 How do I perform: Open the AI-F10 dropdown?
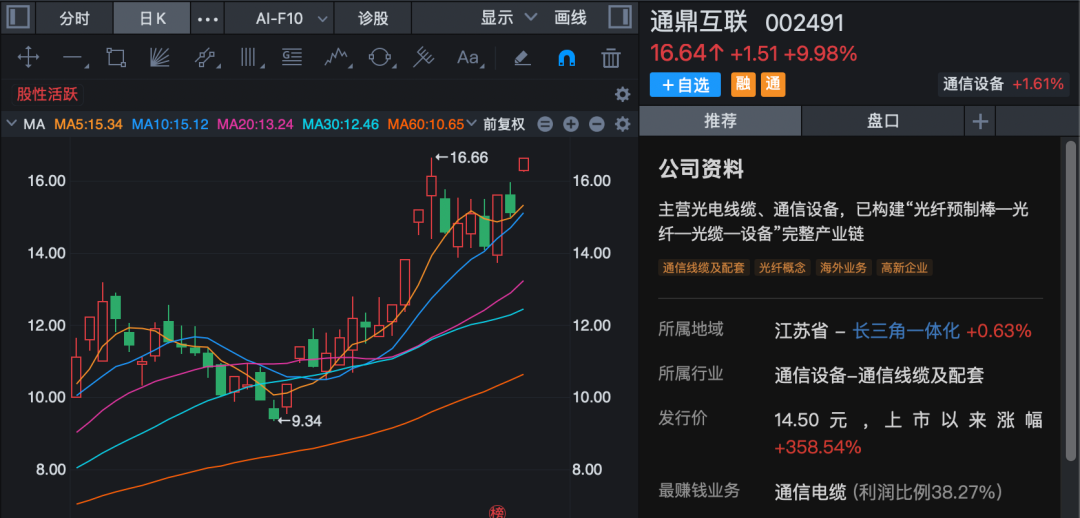coord(292,18)
